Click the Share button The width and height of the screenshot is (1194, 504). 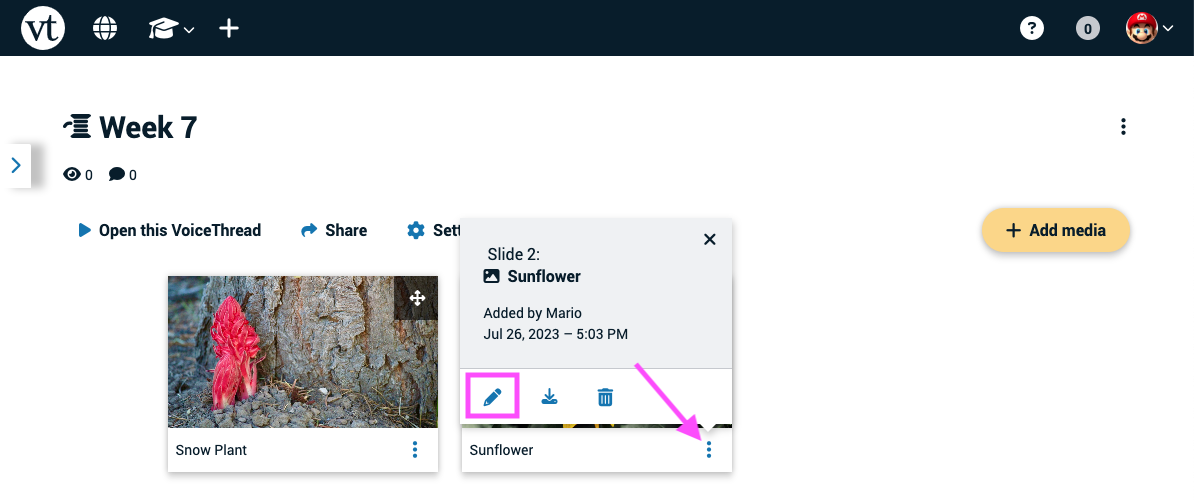[334, 230]
